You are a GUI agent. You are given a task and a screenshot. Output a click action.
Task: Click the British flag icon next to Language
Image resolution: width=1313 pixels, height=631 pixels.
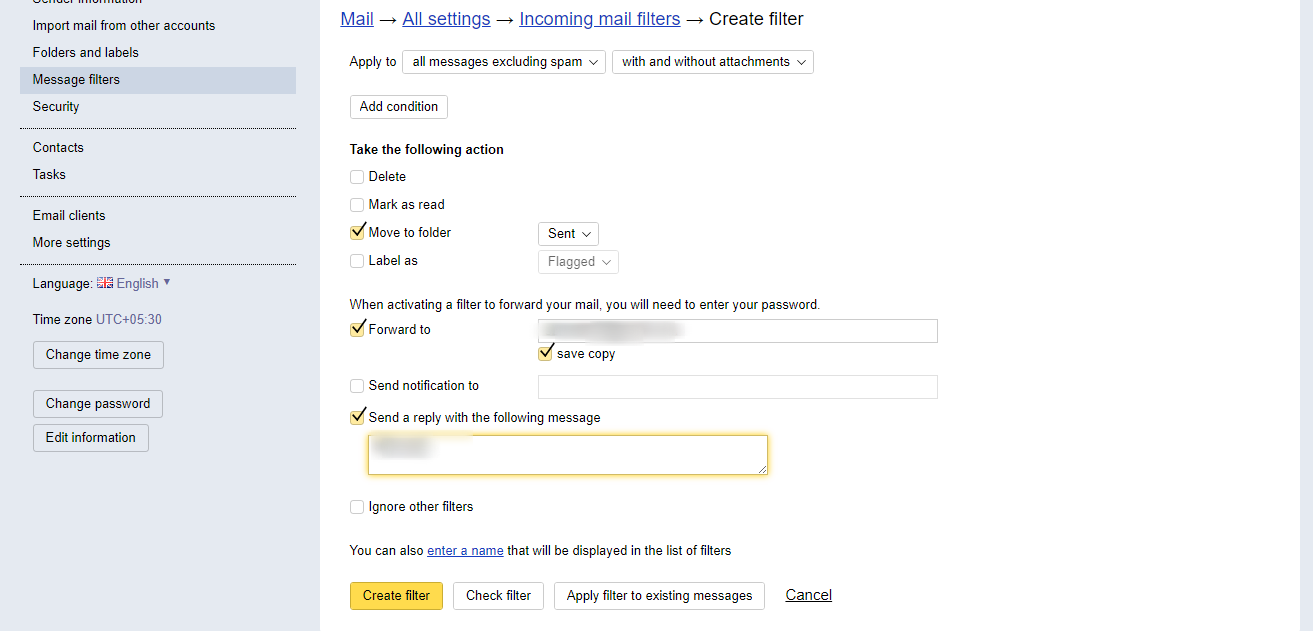tap(105, 283)
